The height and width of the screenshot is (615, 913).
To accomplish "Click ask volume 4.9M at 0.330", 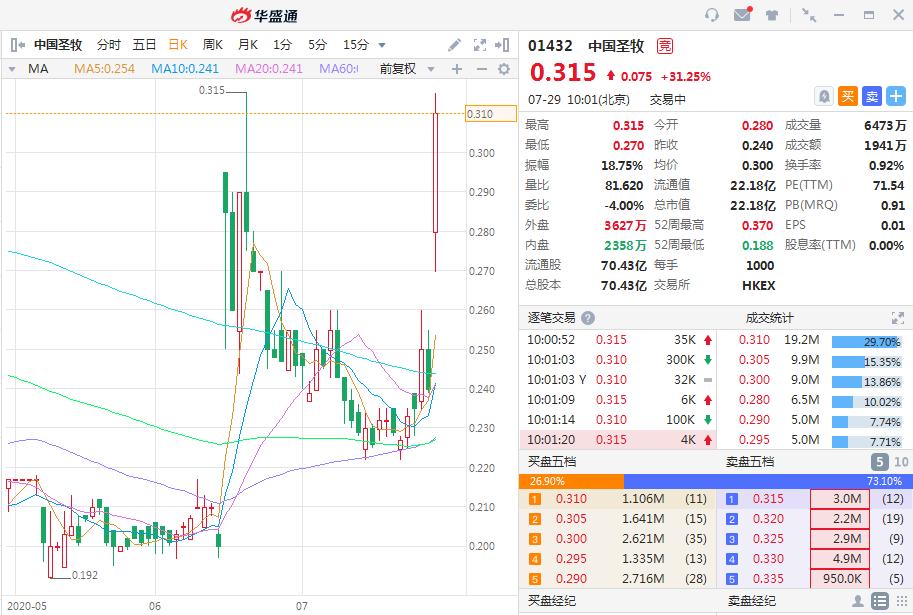I will point(840,559).
